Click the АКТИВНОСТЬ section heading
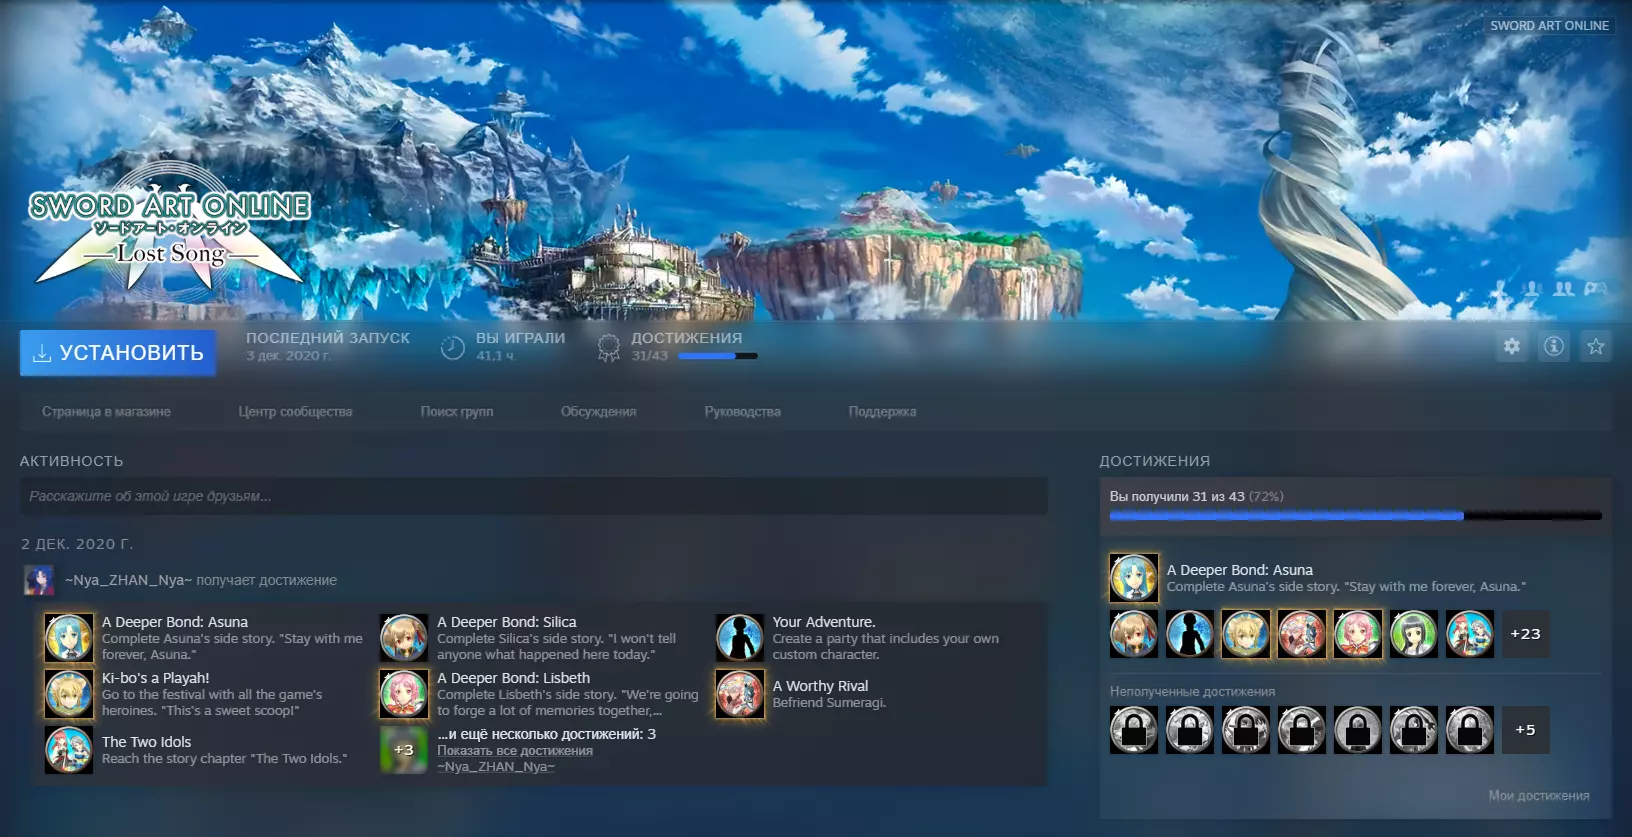The image size is (1632, 837). click(72, 461)
